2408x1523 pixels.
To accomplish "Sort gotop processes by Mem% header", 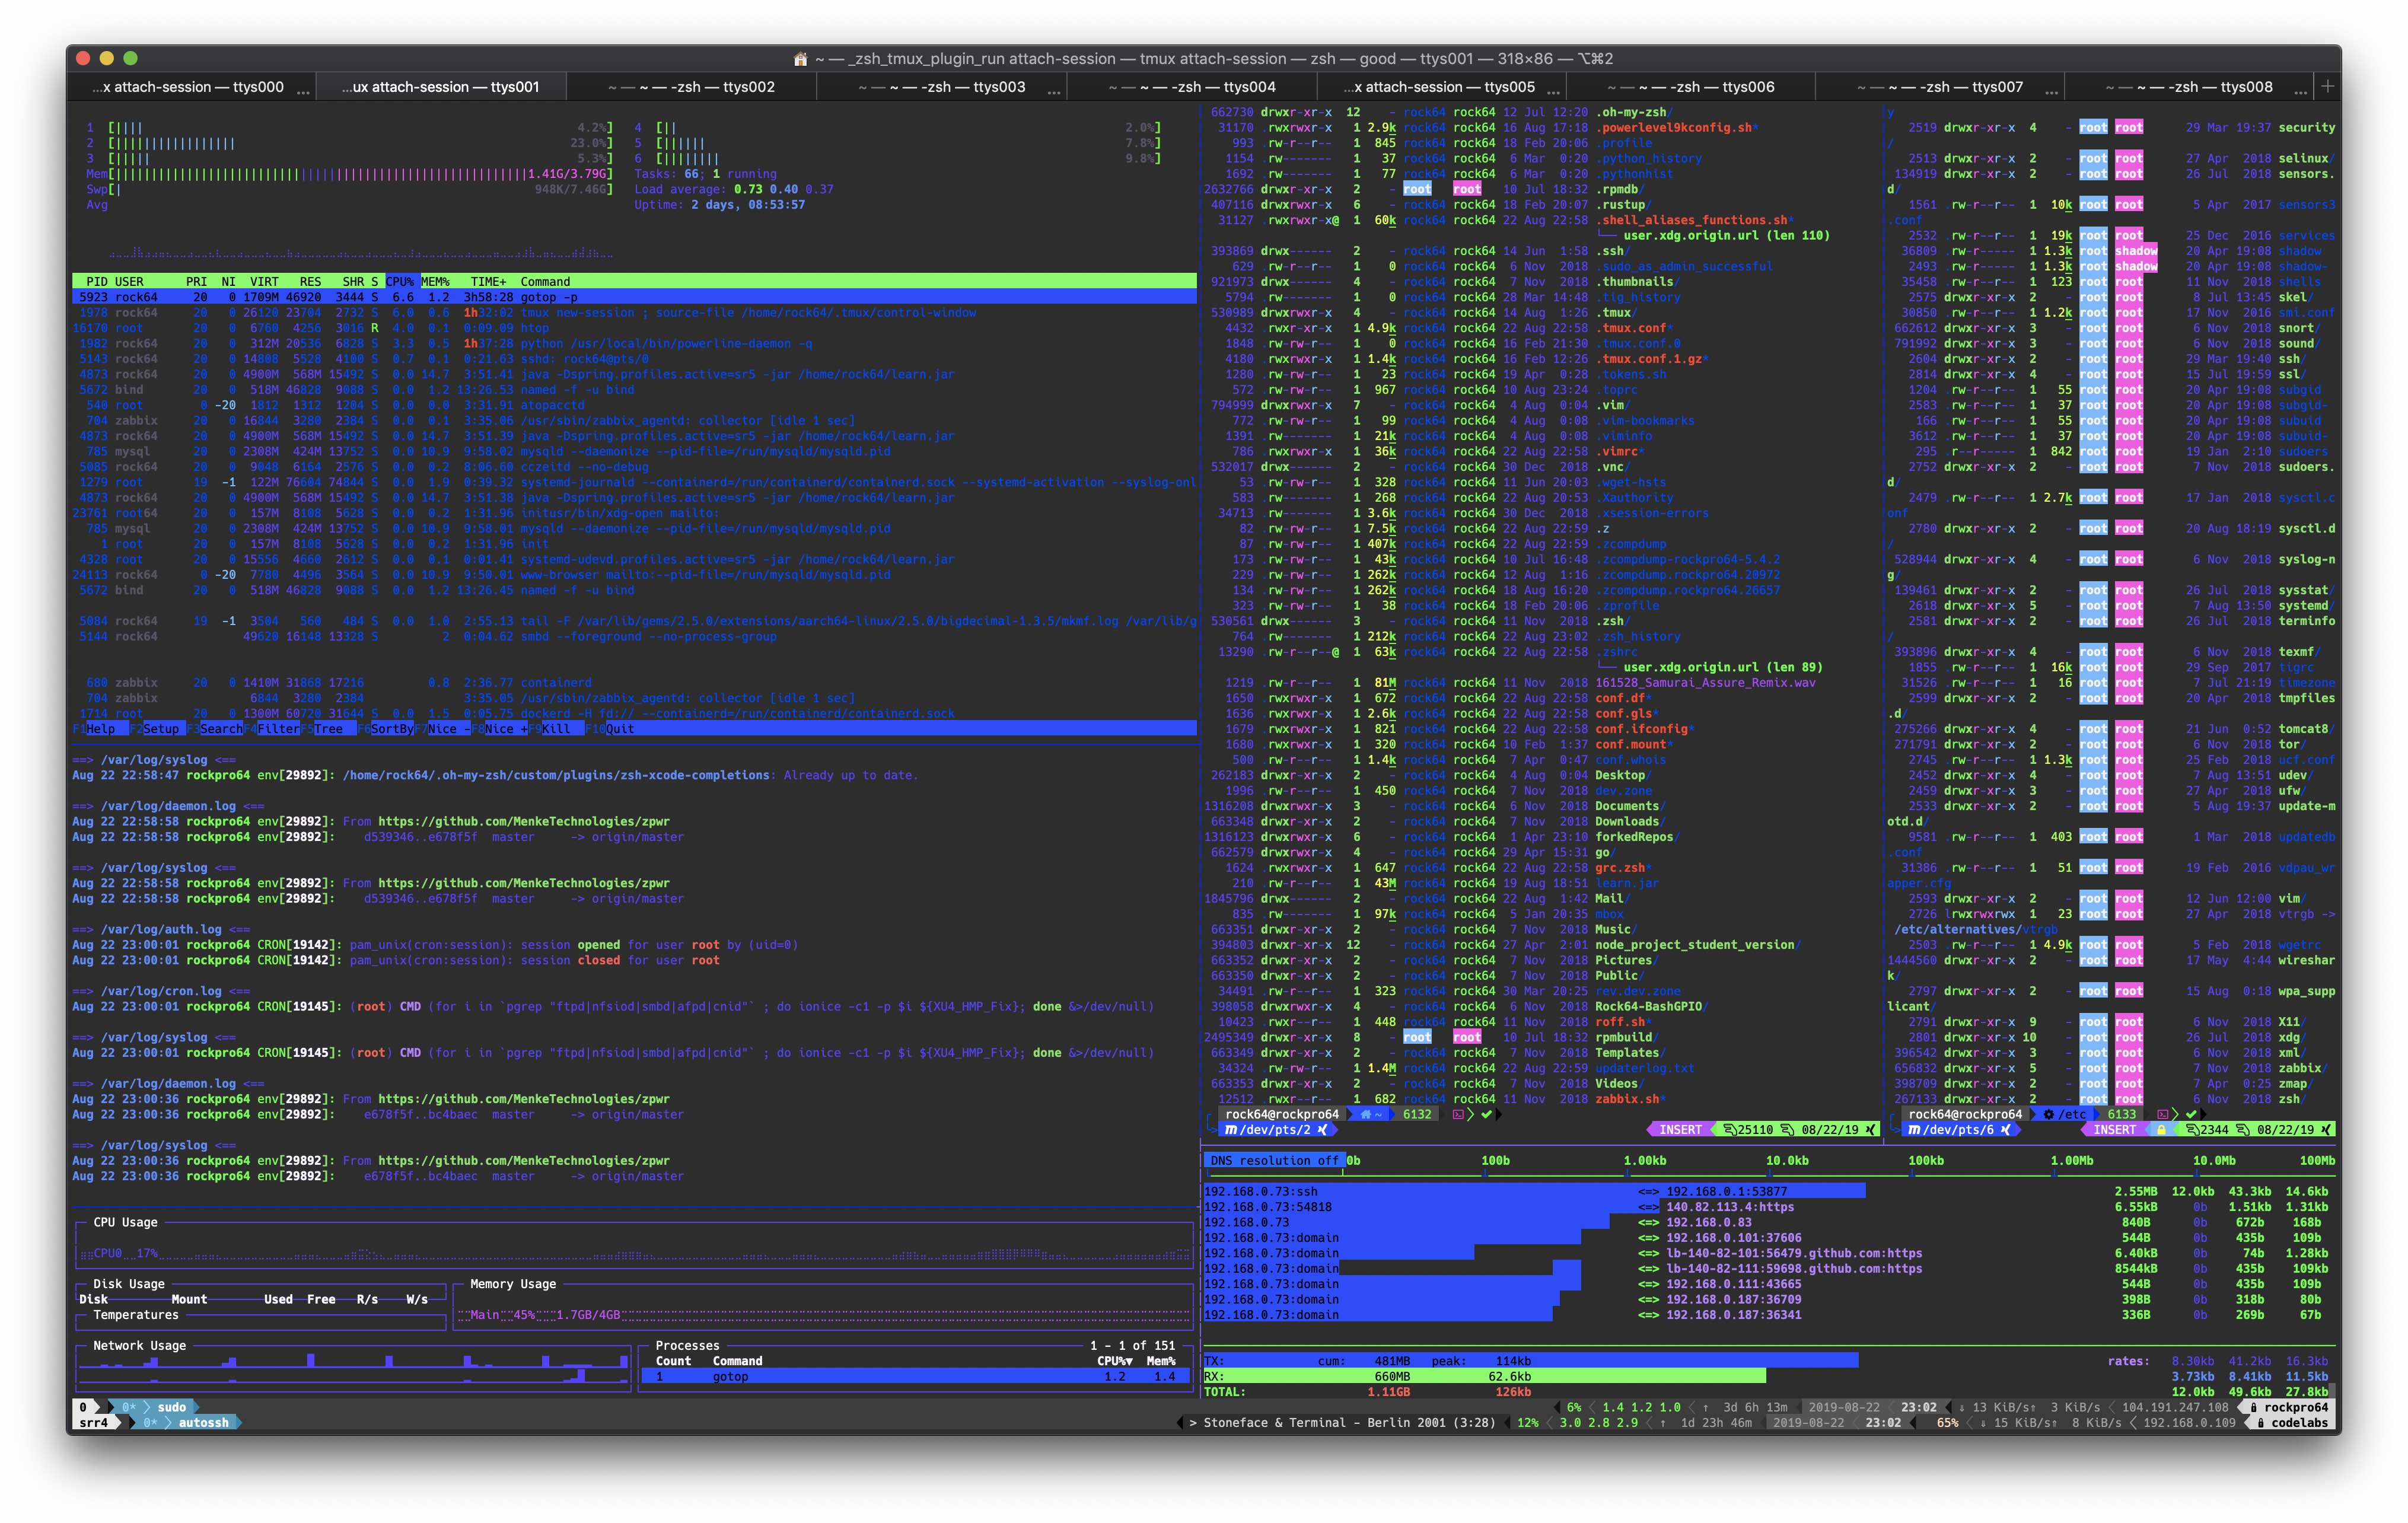I will pyautogui.click(x=1160, y=1361).
